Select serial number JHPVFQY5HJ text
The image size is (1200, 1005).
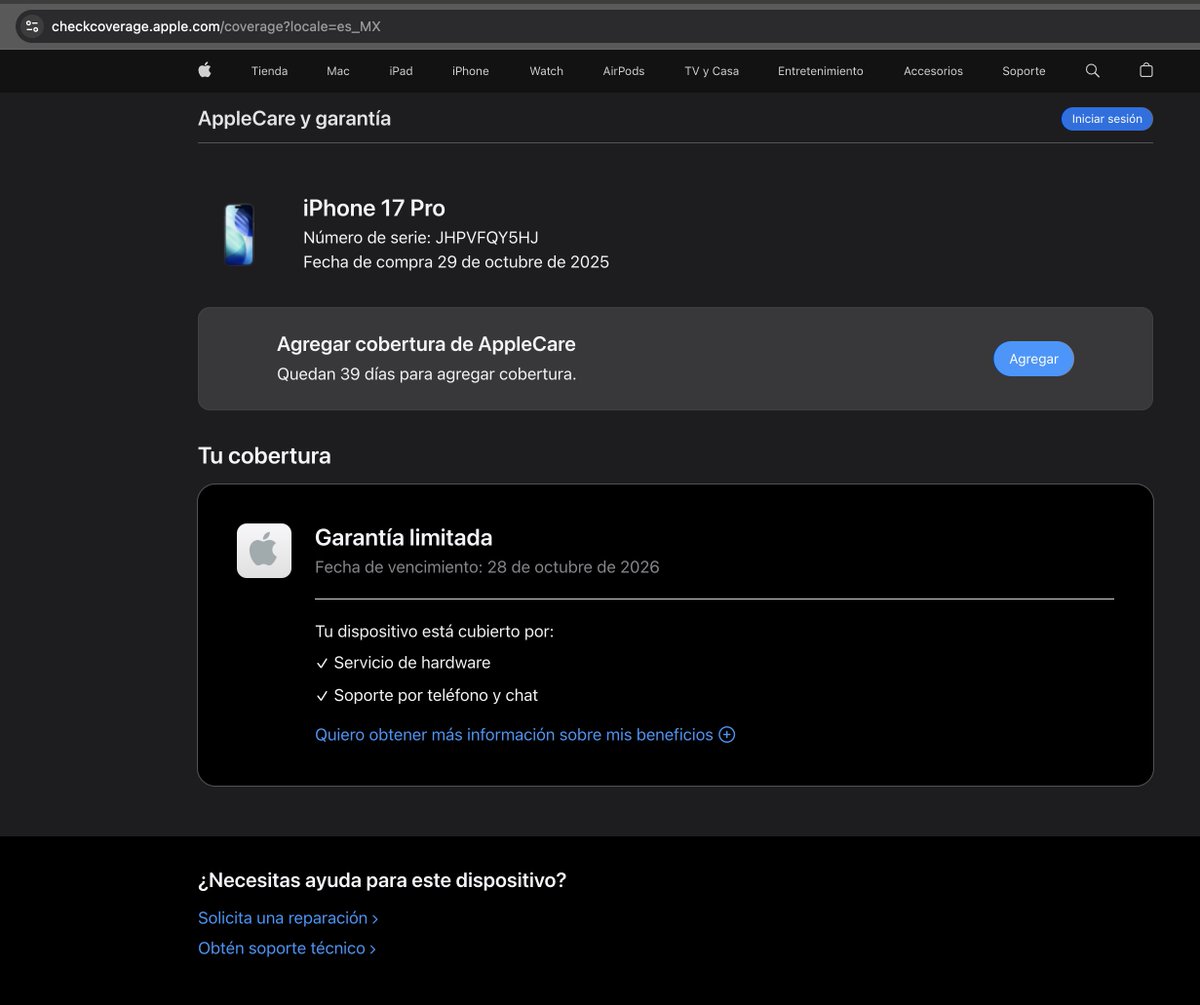(x=487, y=237)
